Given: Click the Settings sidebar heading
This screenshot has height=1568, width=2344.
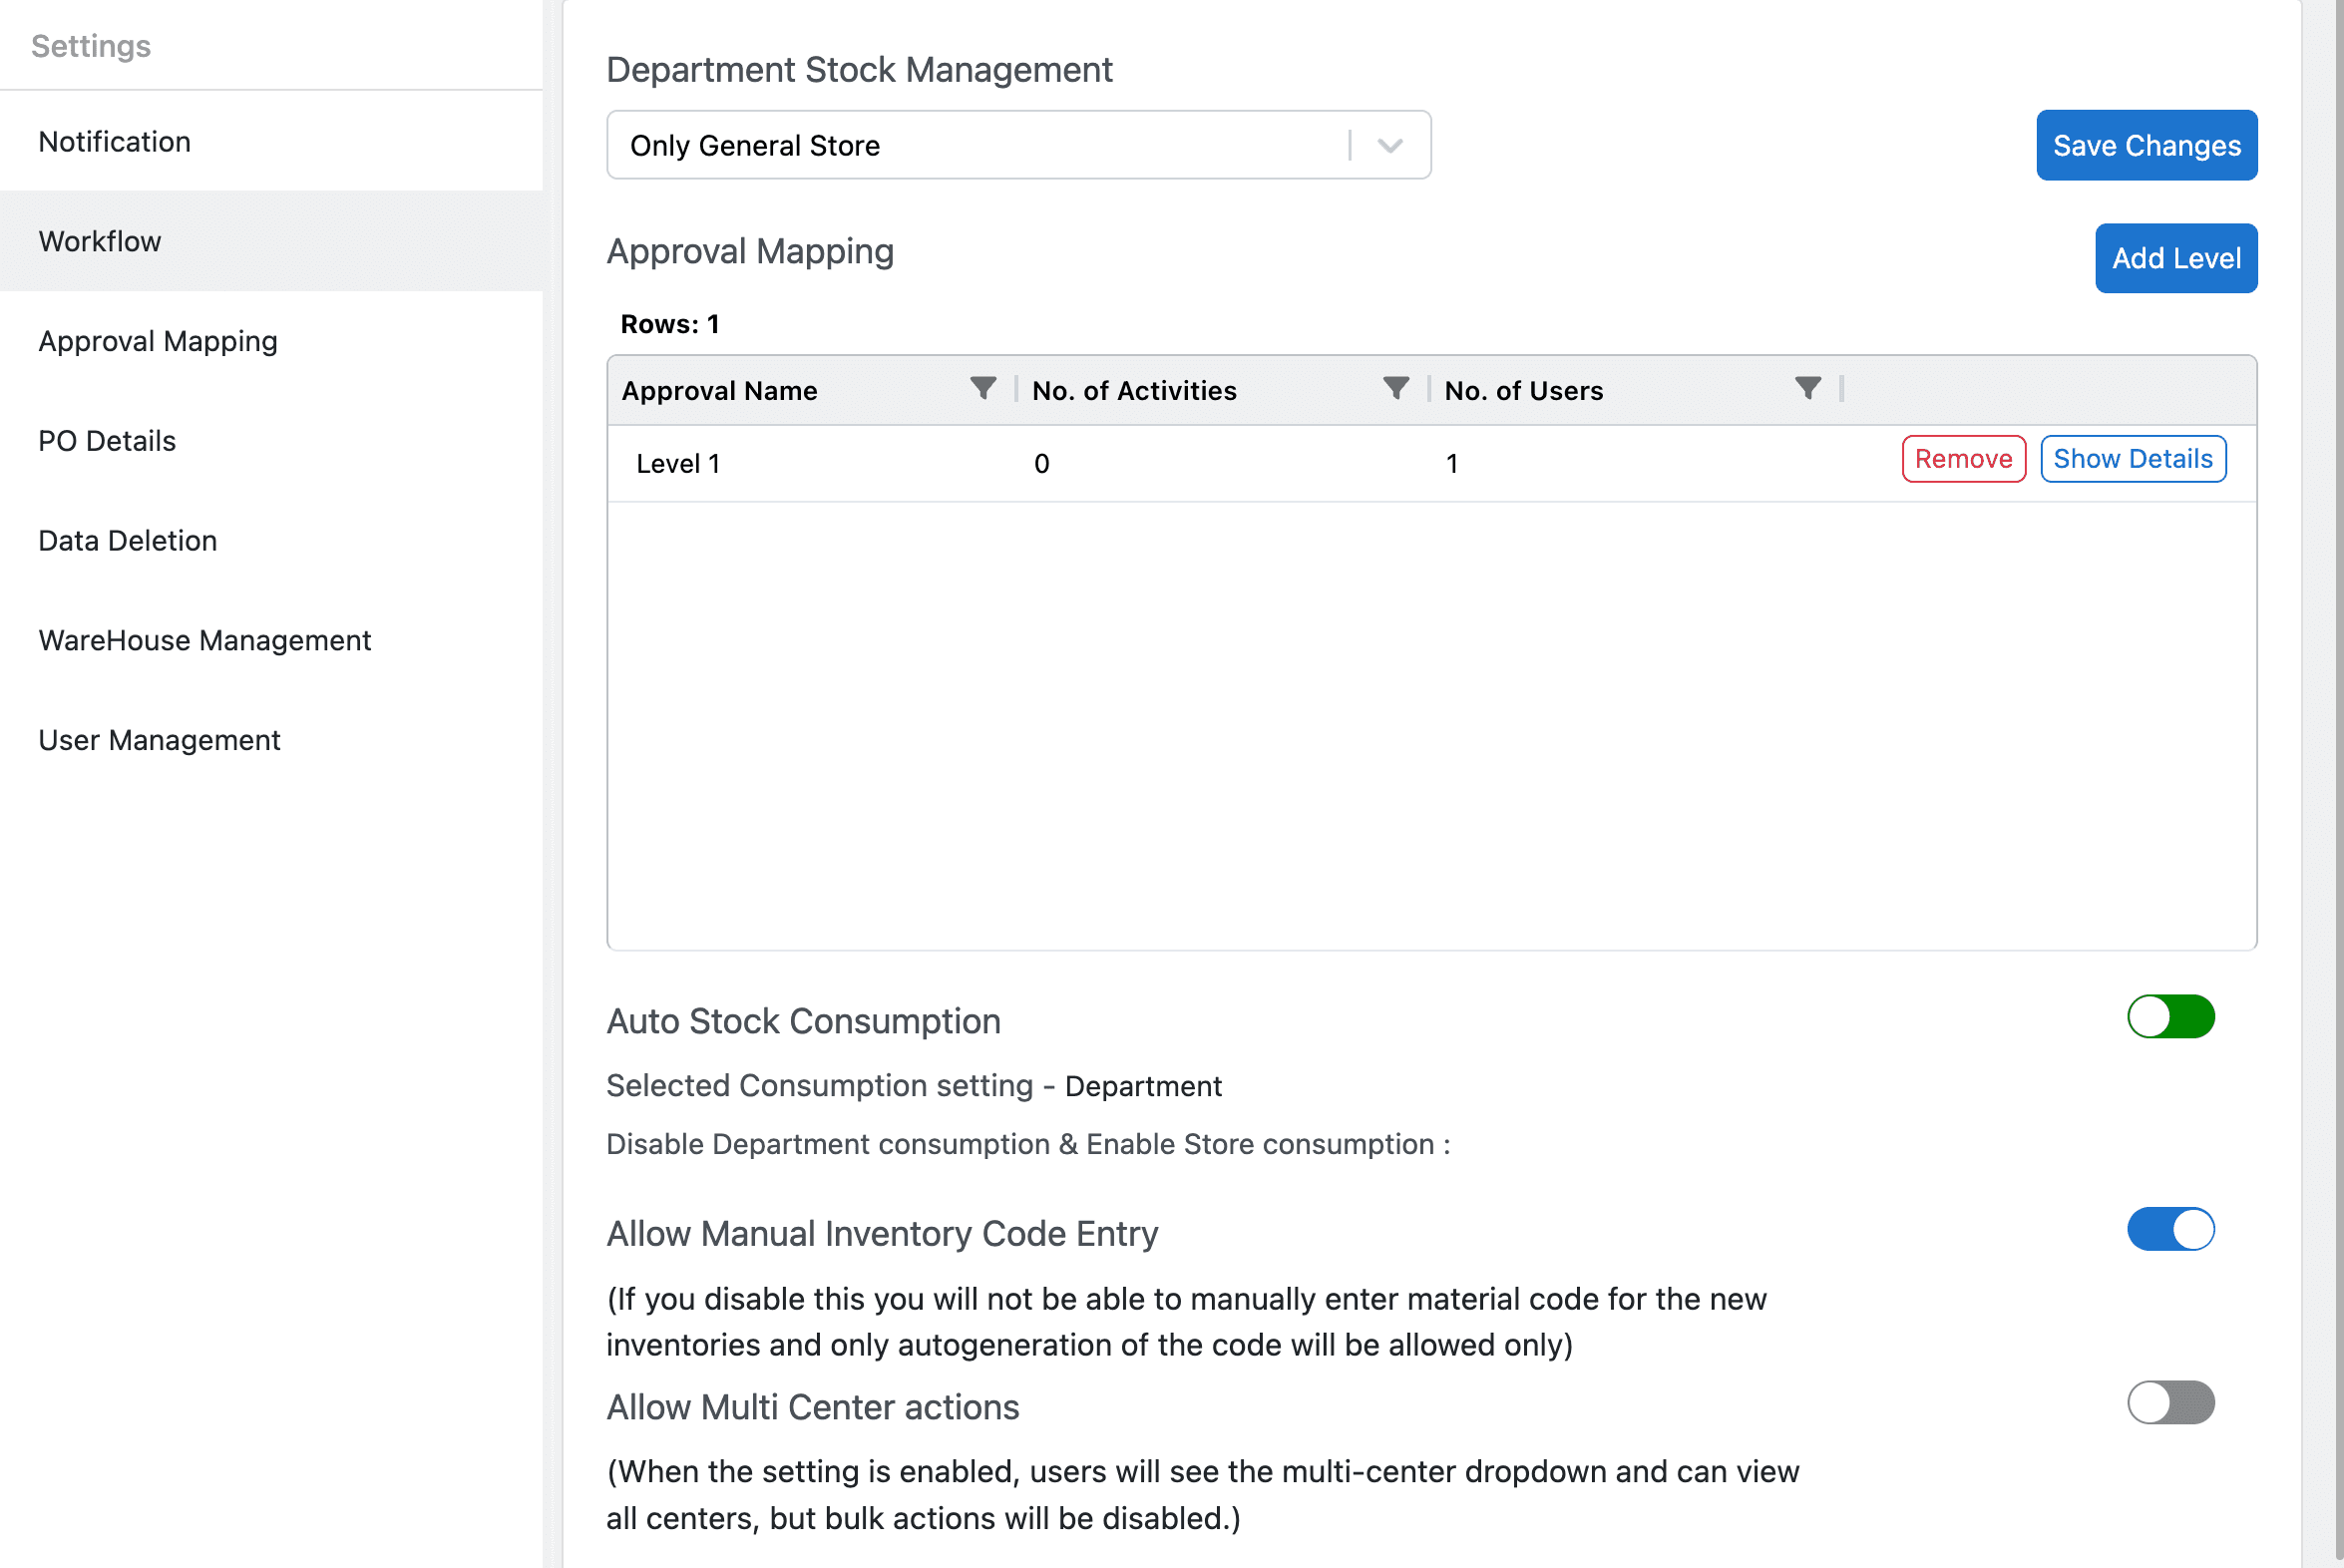Looking at the screenshot, I should click(91, 46).
